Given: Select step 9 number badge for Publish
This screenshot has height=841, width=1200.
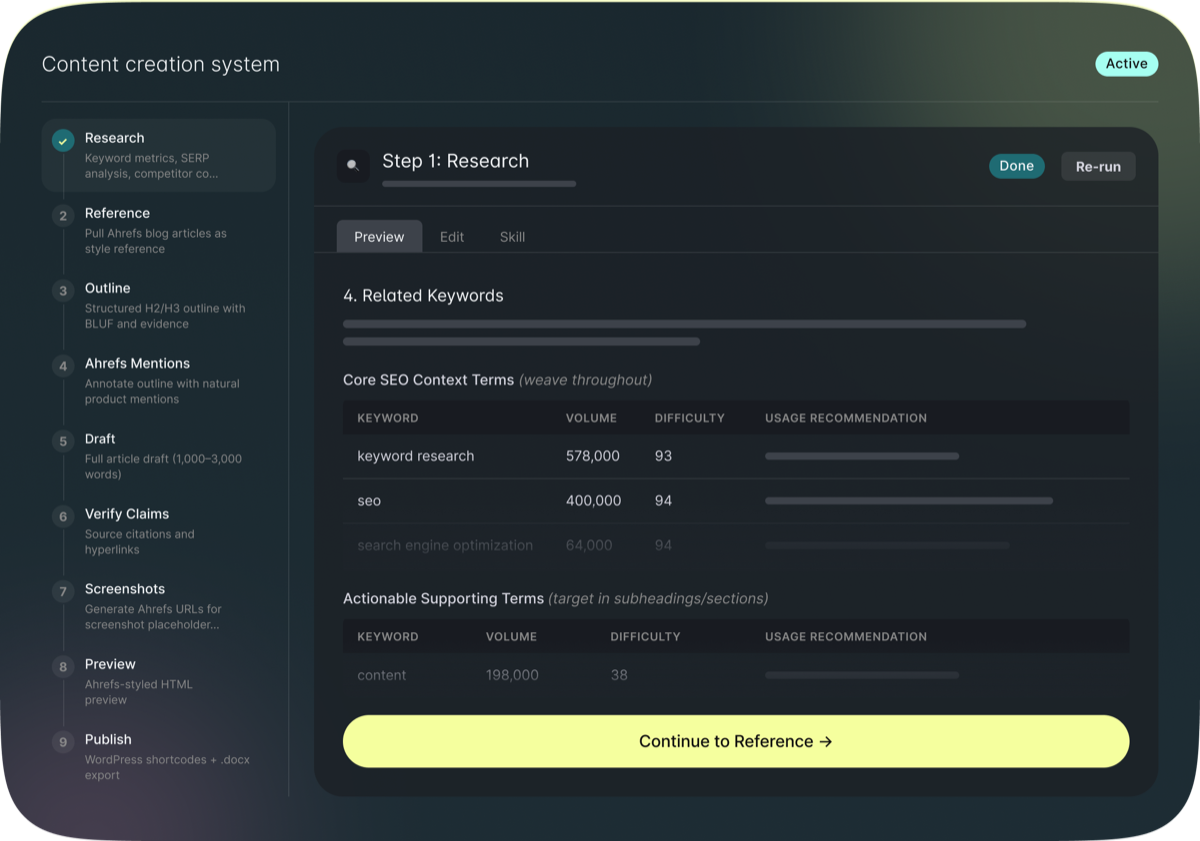Looking at the screenshot, I should [x=63, y=742].
